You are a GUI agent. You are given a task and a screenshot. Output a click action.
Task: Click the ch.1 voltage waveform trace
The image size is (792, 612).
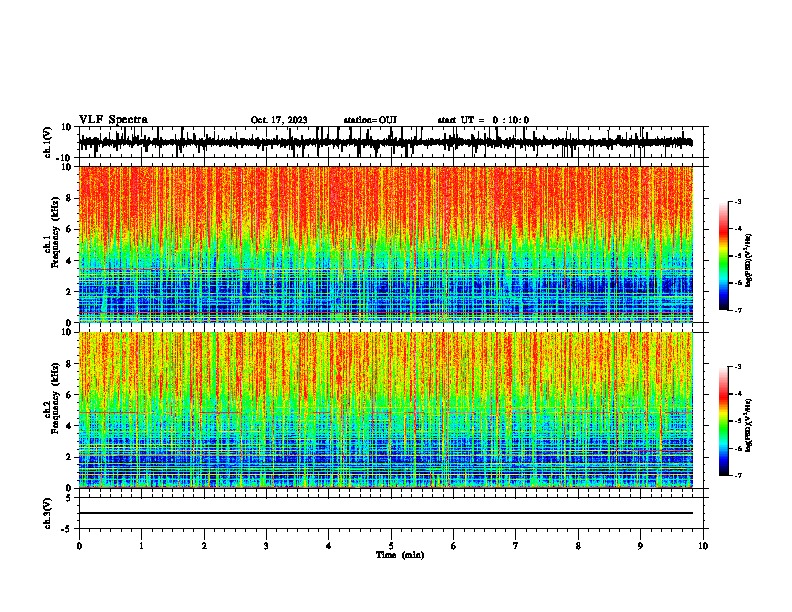(386, 142)
